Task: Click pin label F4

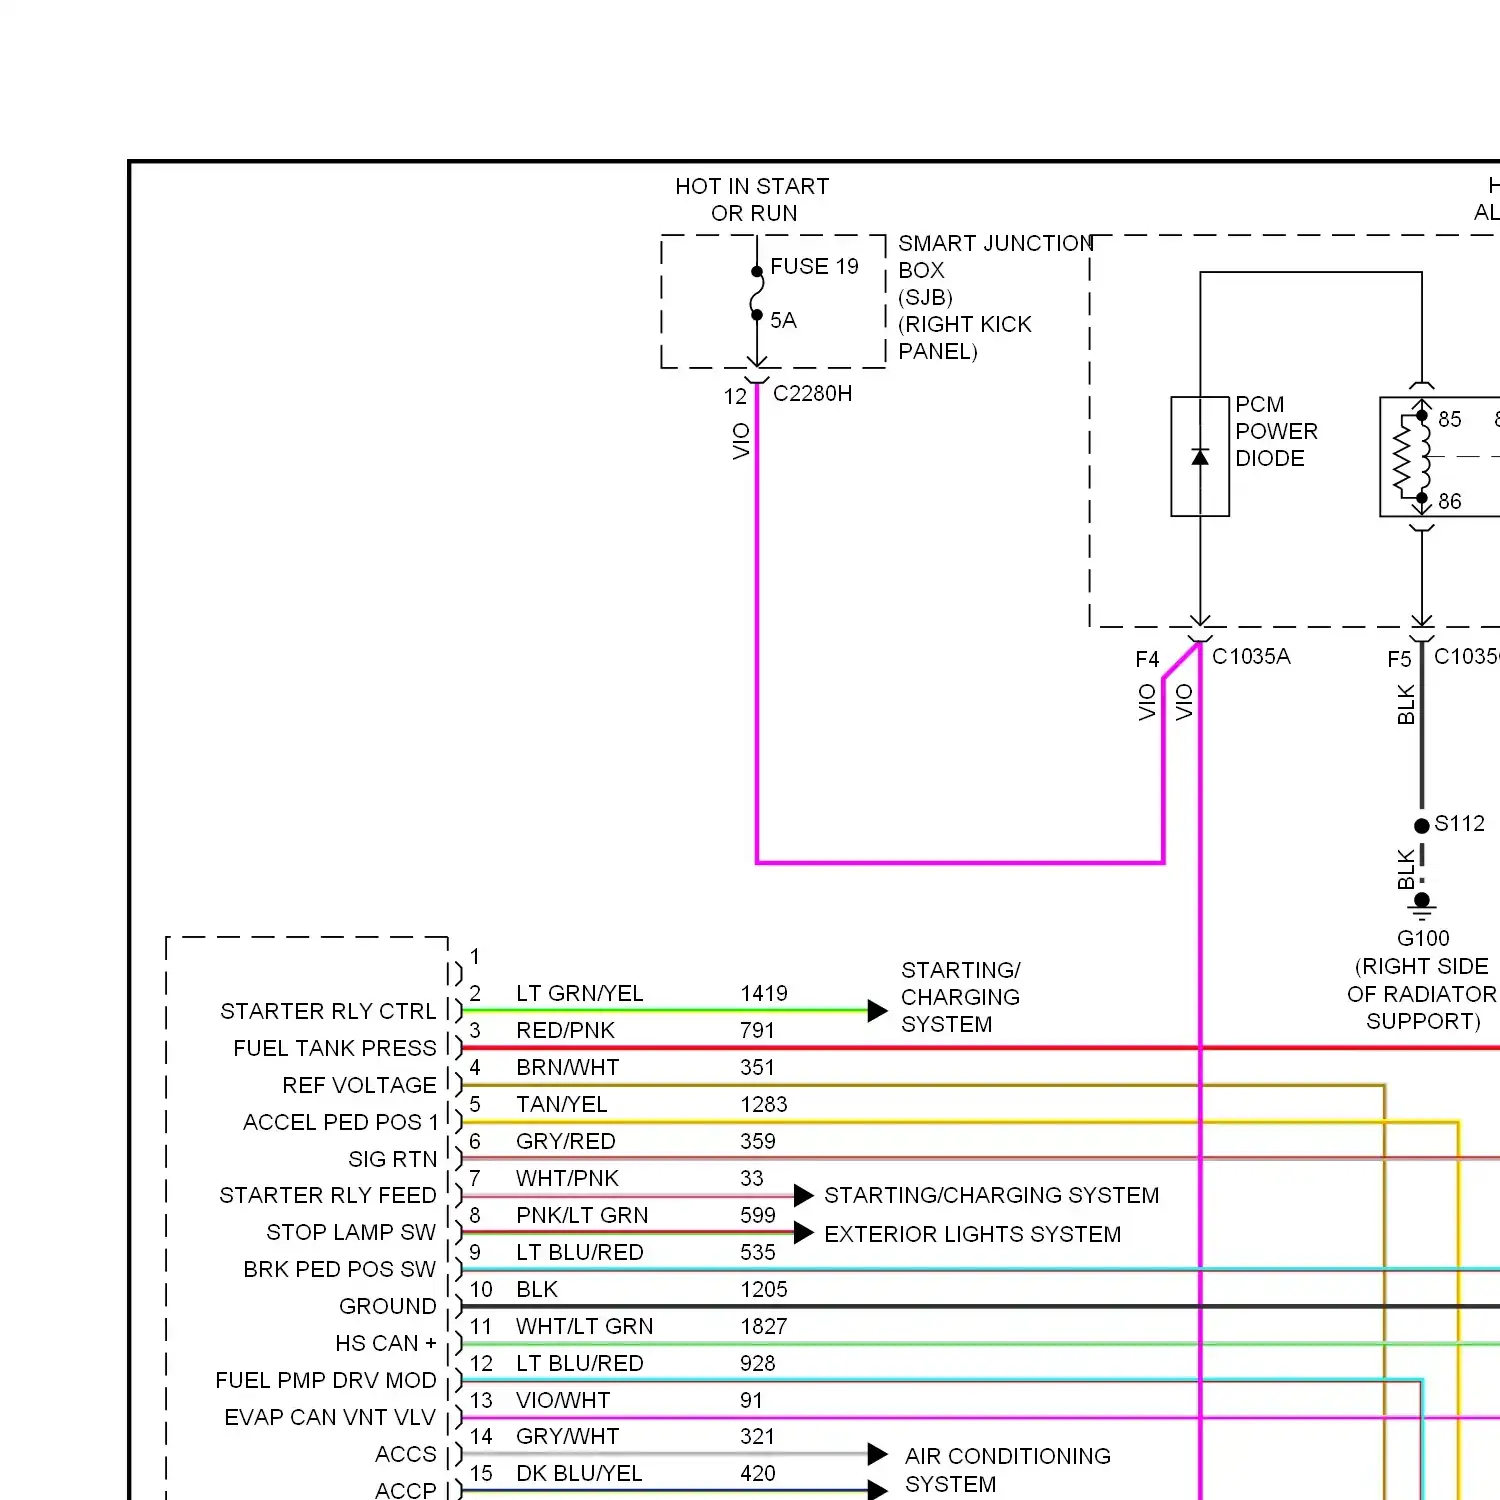Action: (1147, 660)
